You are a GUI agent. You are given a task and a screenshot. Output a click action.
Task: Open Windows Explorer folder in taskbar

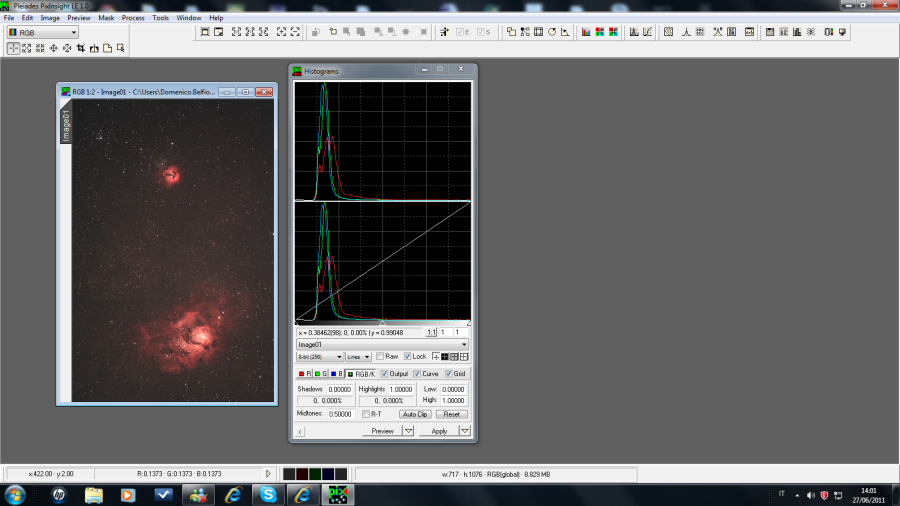(94, 495)
